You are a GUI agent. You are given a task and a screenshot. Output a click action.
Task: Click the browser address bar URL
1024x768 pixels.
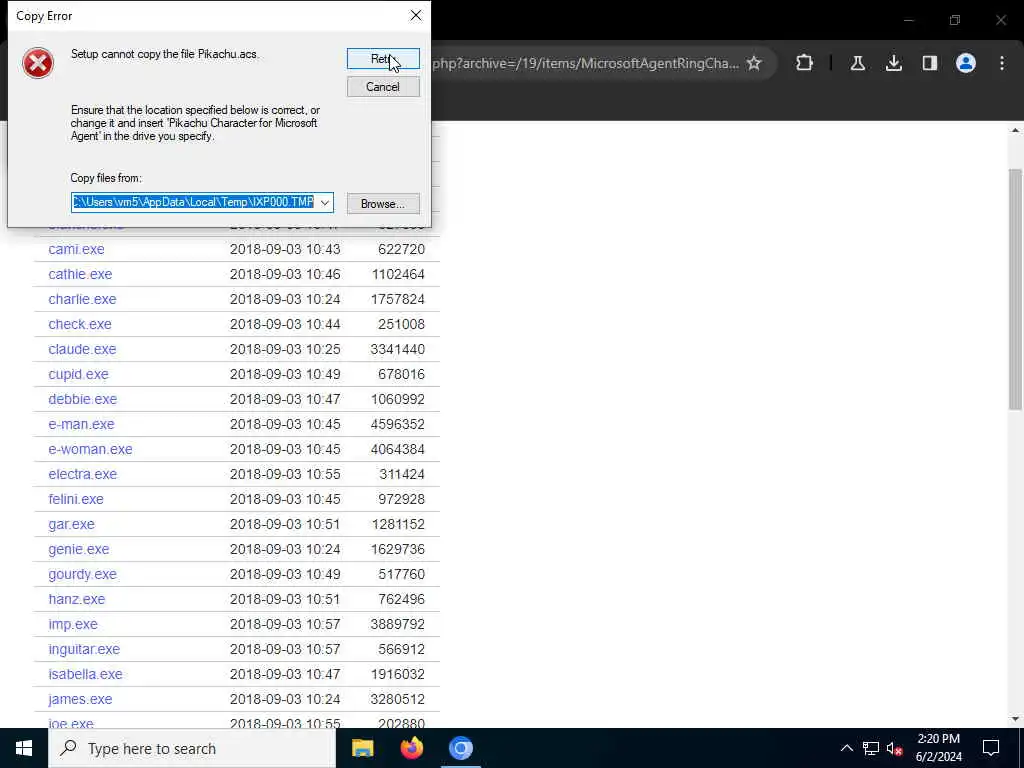coord(586,63)
